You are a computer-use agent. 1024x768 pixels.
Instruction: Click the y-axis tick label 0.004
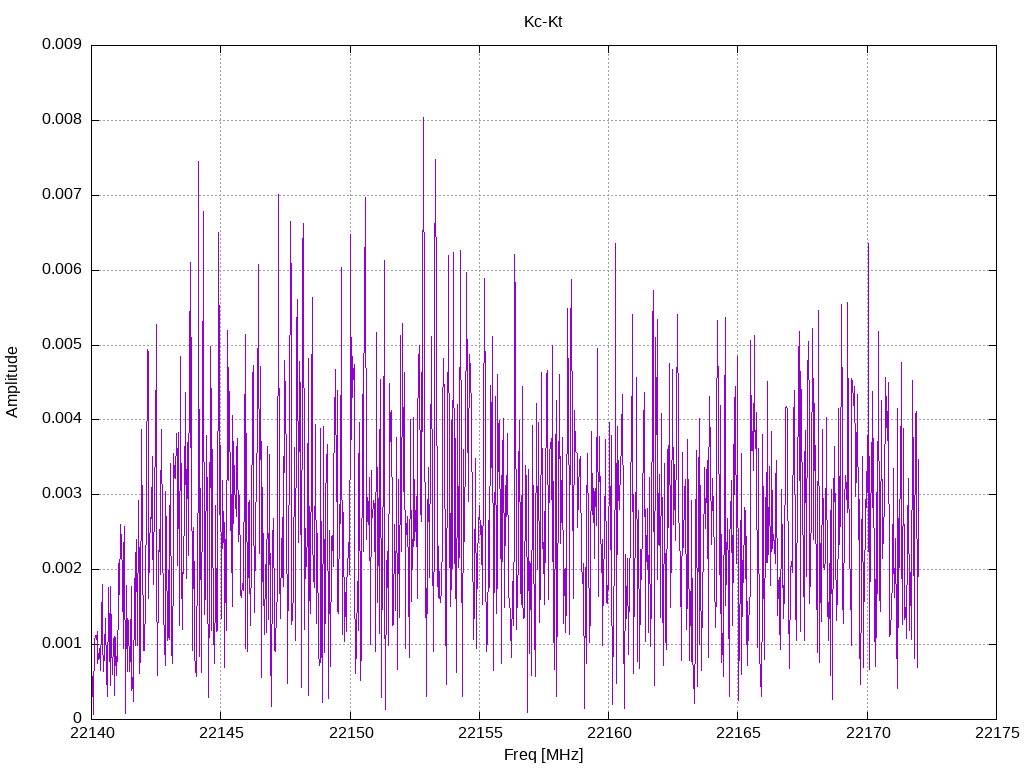62,419
